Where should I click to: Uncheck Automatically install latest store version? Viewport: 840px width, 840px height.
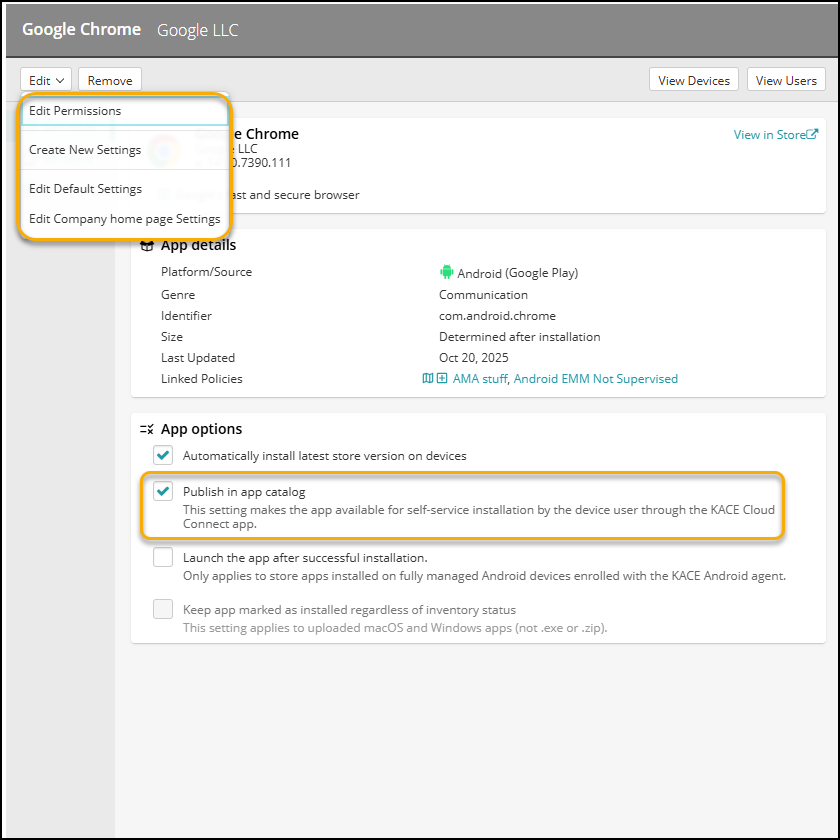tap(163, 456)
